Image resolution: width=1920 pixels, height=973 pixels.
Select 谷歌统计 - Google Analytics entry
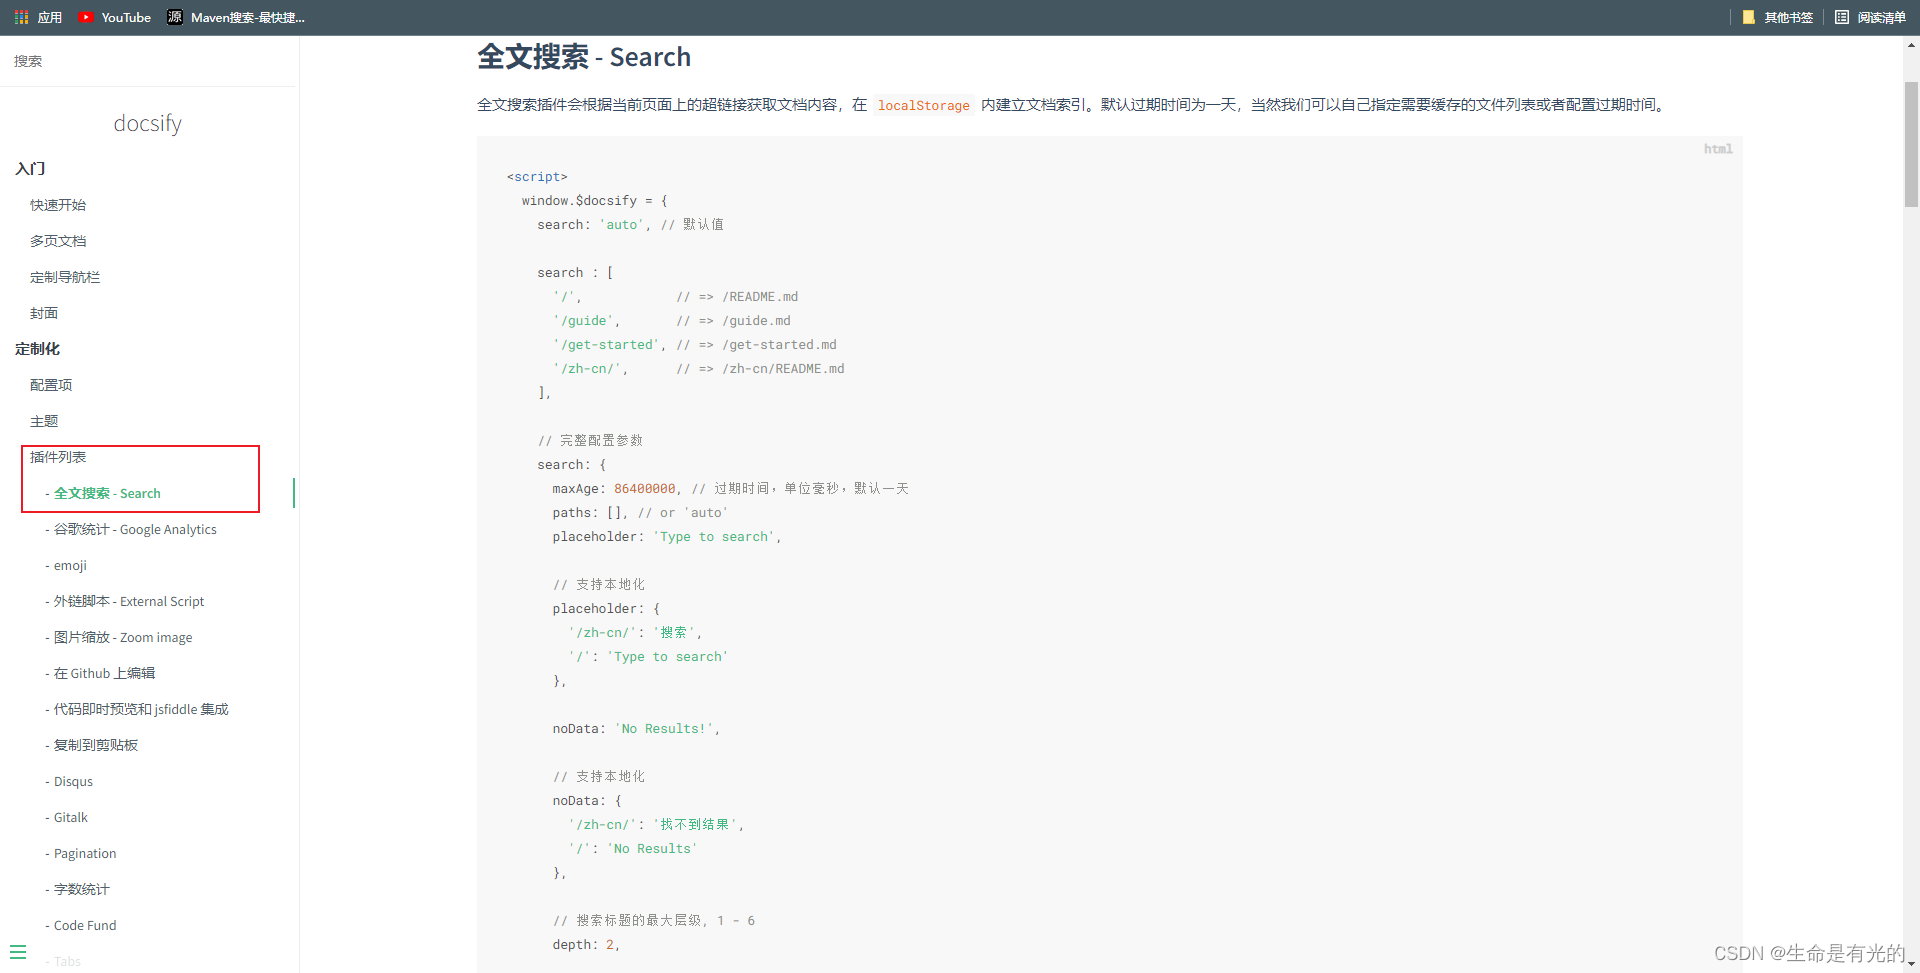135,529
